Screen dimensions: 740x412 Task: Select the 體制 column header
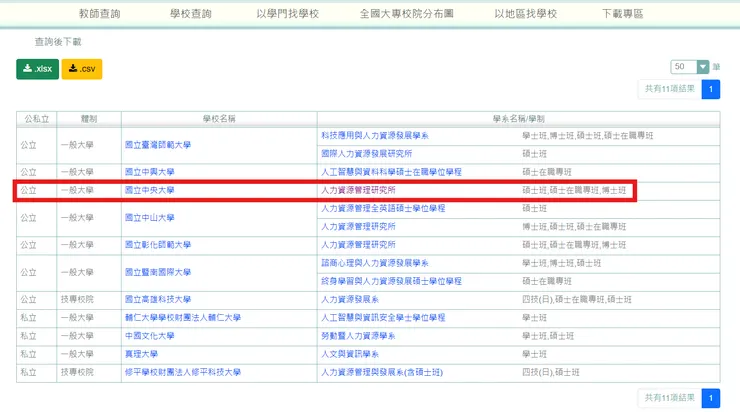click(x=89, y=119)
